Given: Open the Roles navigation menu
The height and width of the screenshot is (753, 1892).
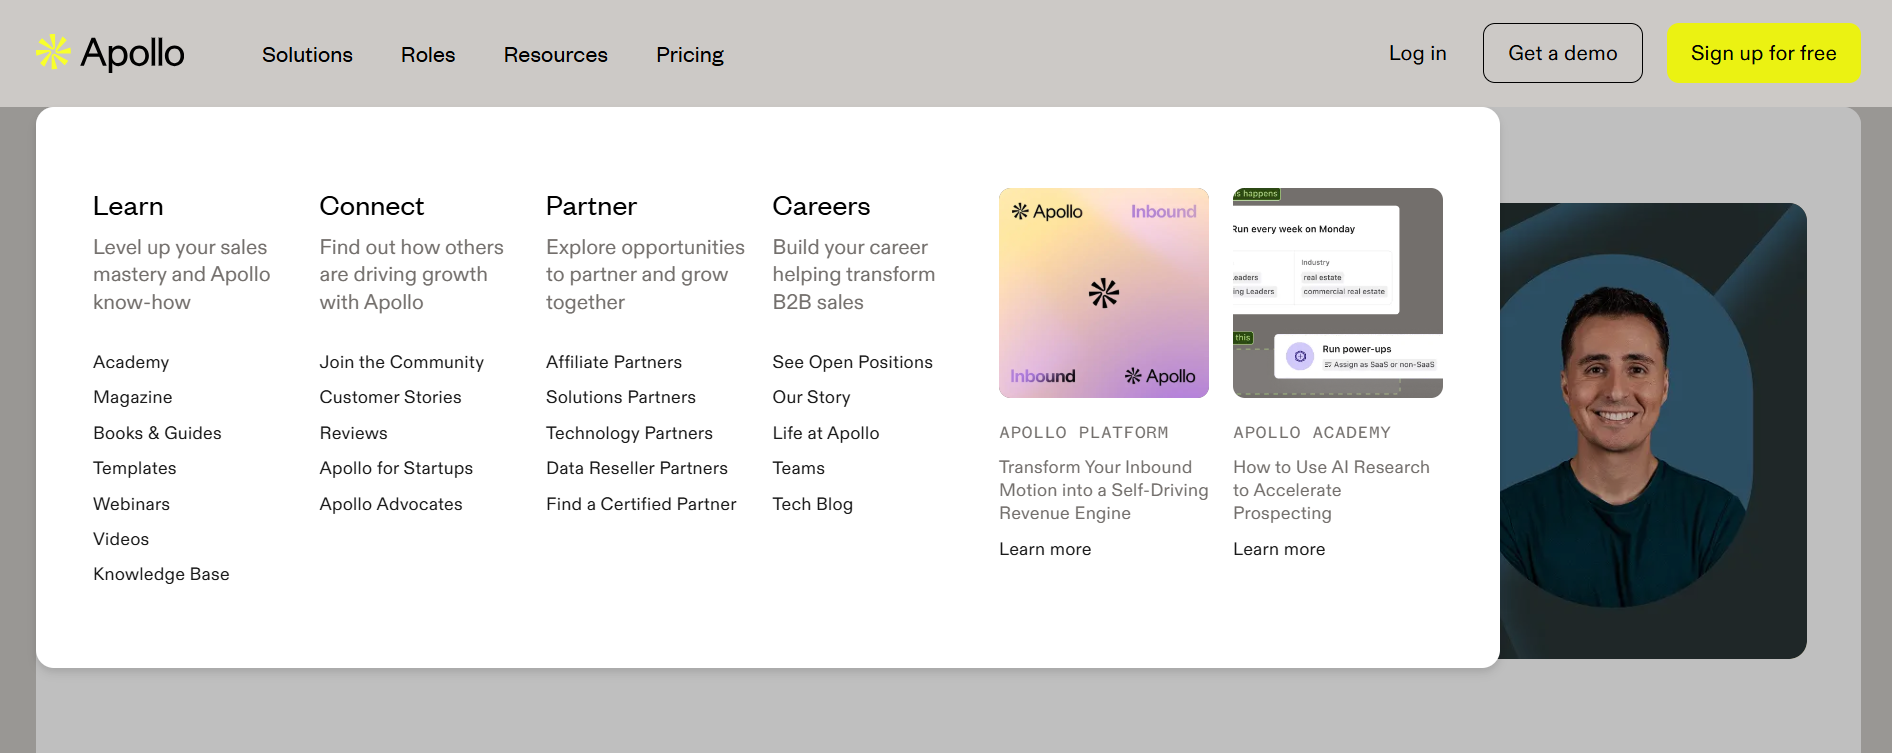Looking at the screenshot, I should coord(428,55).
